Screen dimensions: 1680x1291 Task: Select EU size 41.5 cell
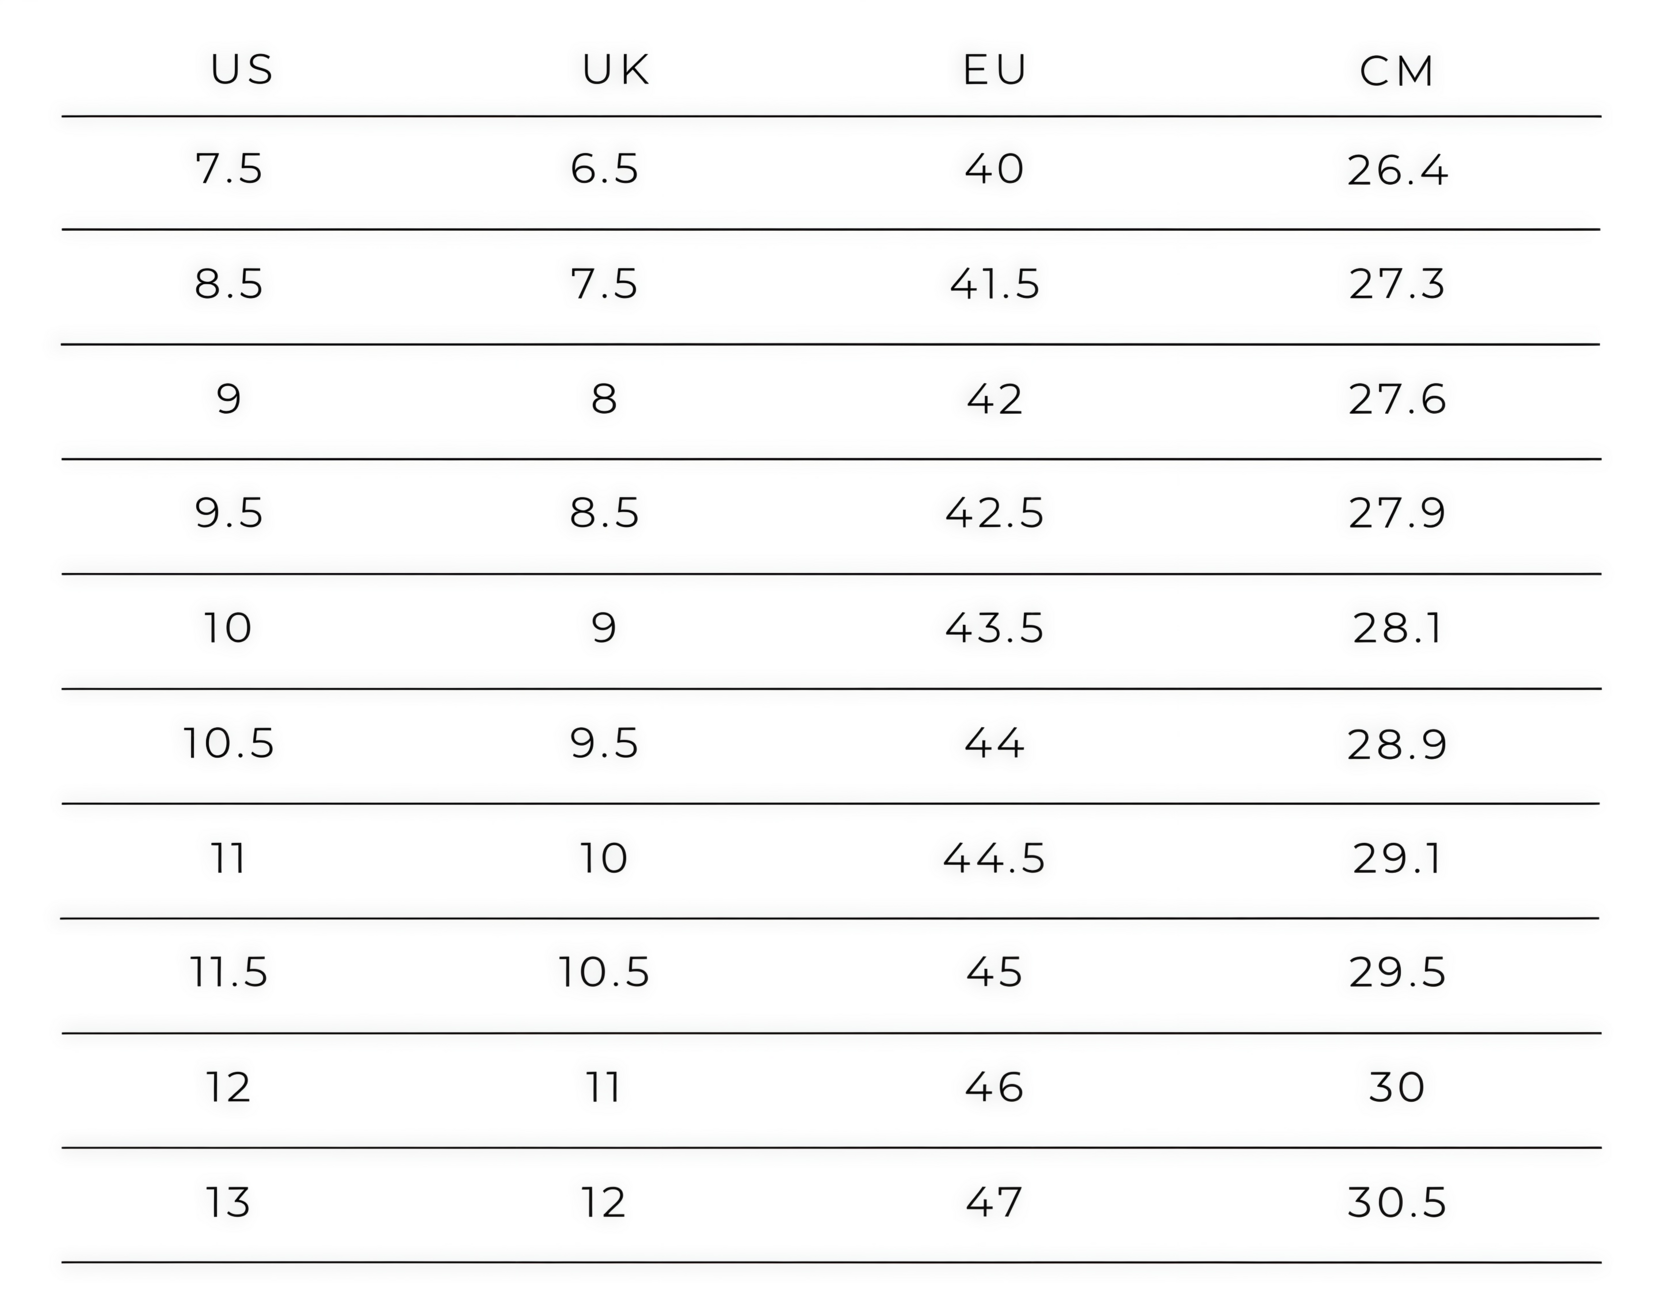tap(995, 285)
